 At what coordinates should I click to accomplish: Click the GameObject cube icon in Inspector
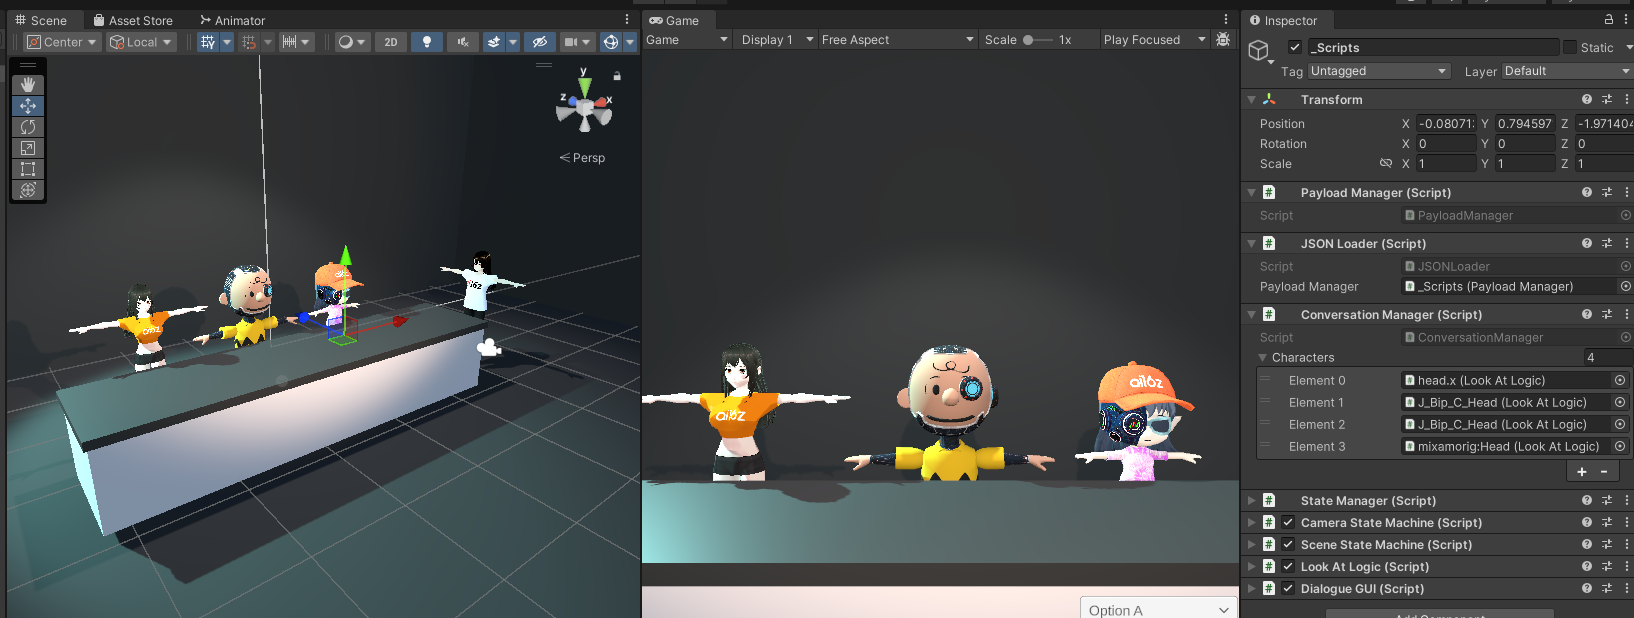(1259, 50)
